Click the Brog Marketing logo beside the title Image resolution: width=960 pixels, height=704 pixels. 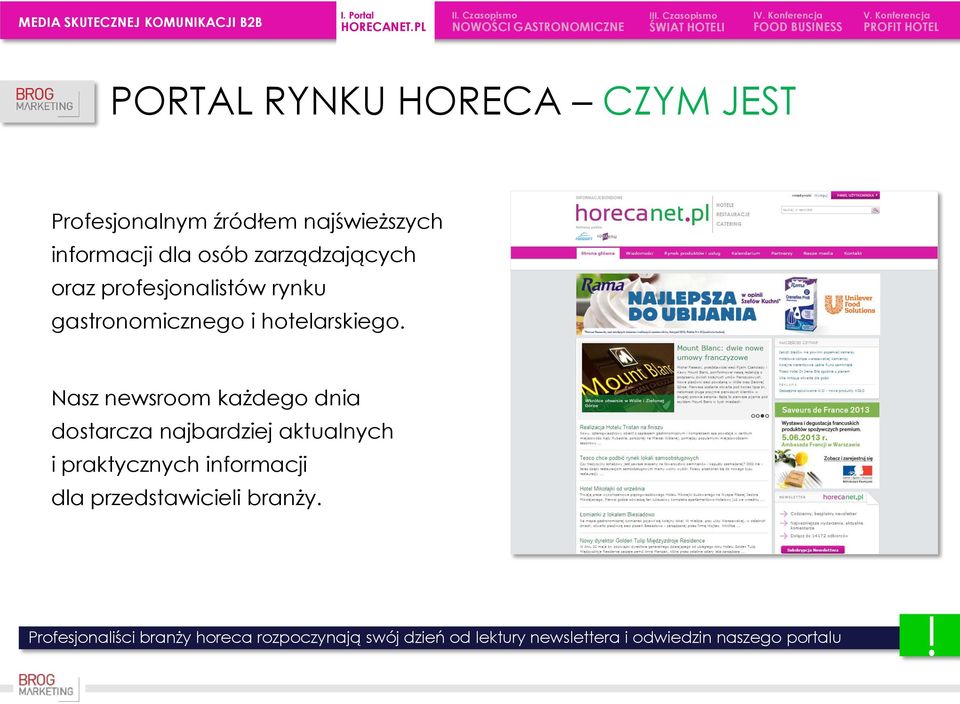pyautogui.click(x=48, y=102)
